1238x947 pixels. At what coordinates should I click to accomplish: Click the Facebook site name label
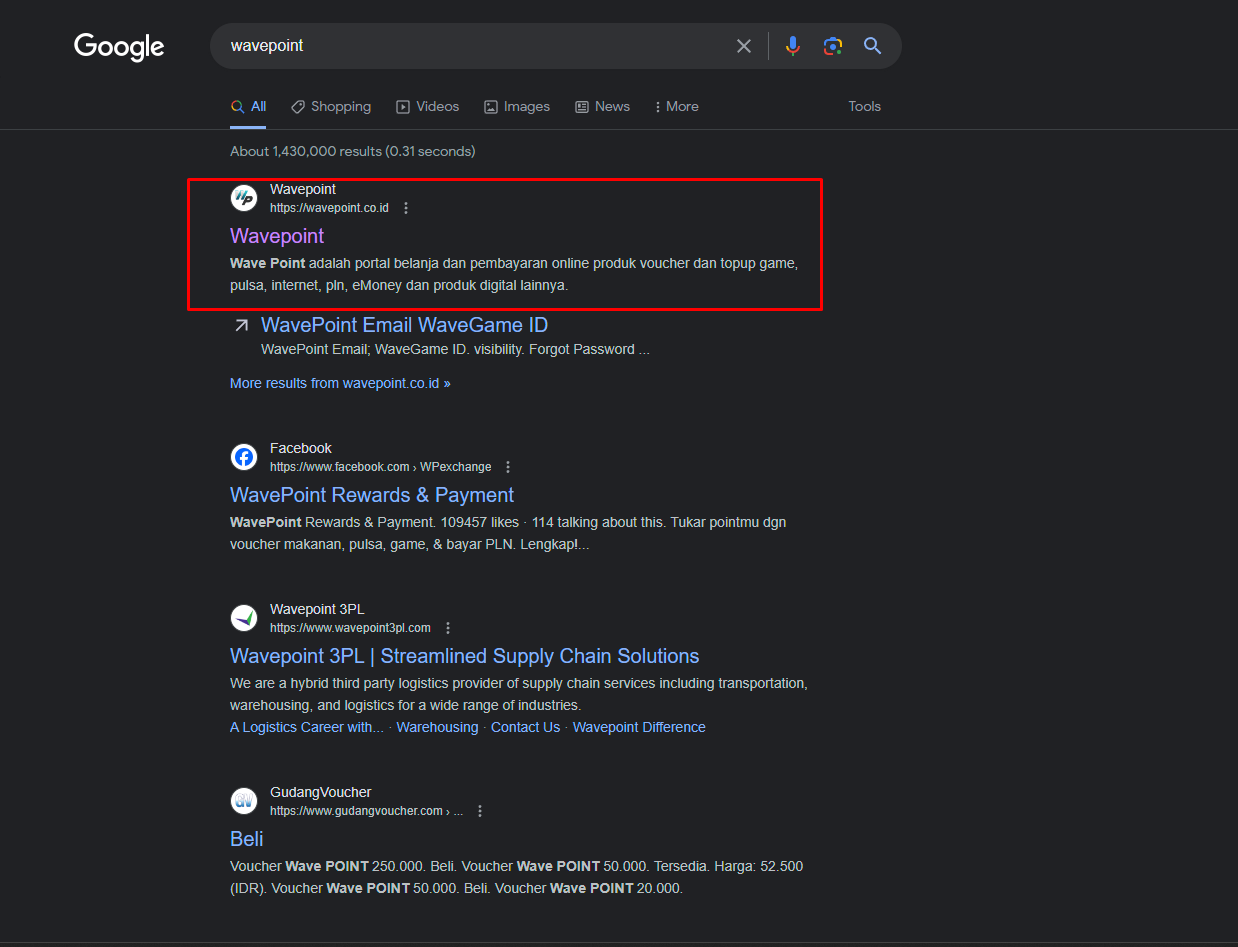[301, 448]
